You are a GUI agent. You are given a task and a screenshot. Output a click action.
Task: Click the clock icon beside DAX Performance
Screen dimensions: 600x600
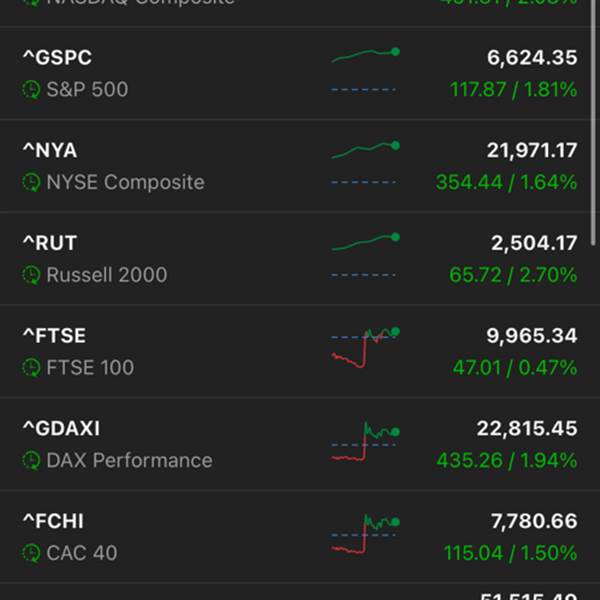[31, 461]
